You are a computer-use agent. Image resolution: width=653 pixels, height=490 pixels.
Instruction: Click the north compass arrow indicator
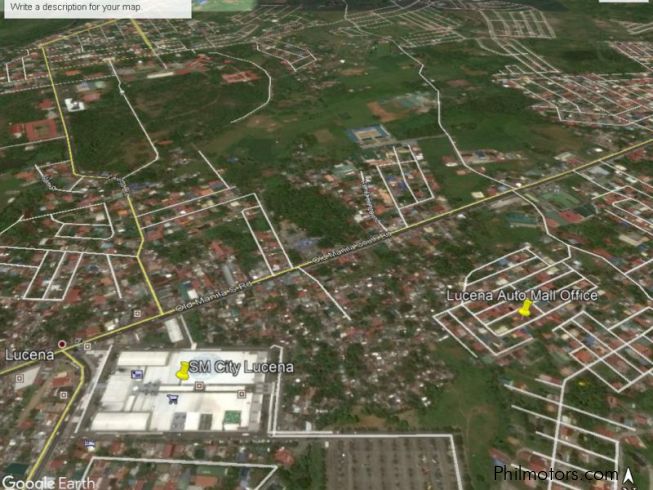point(629,475)
